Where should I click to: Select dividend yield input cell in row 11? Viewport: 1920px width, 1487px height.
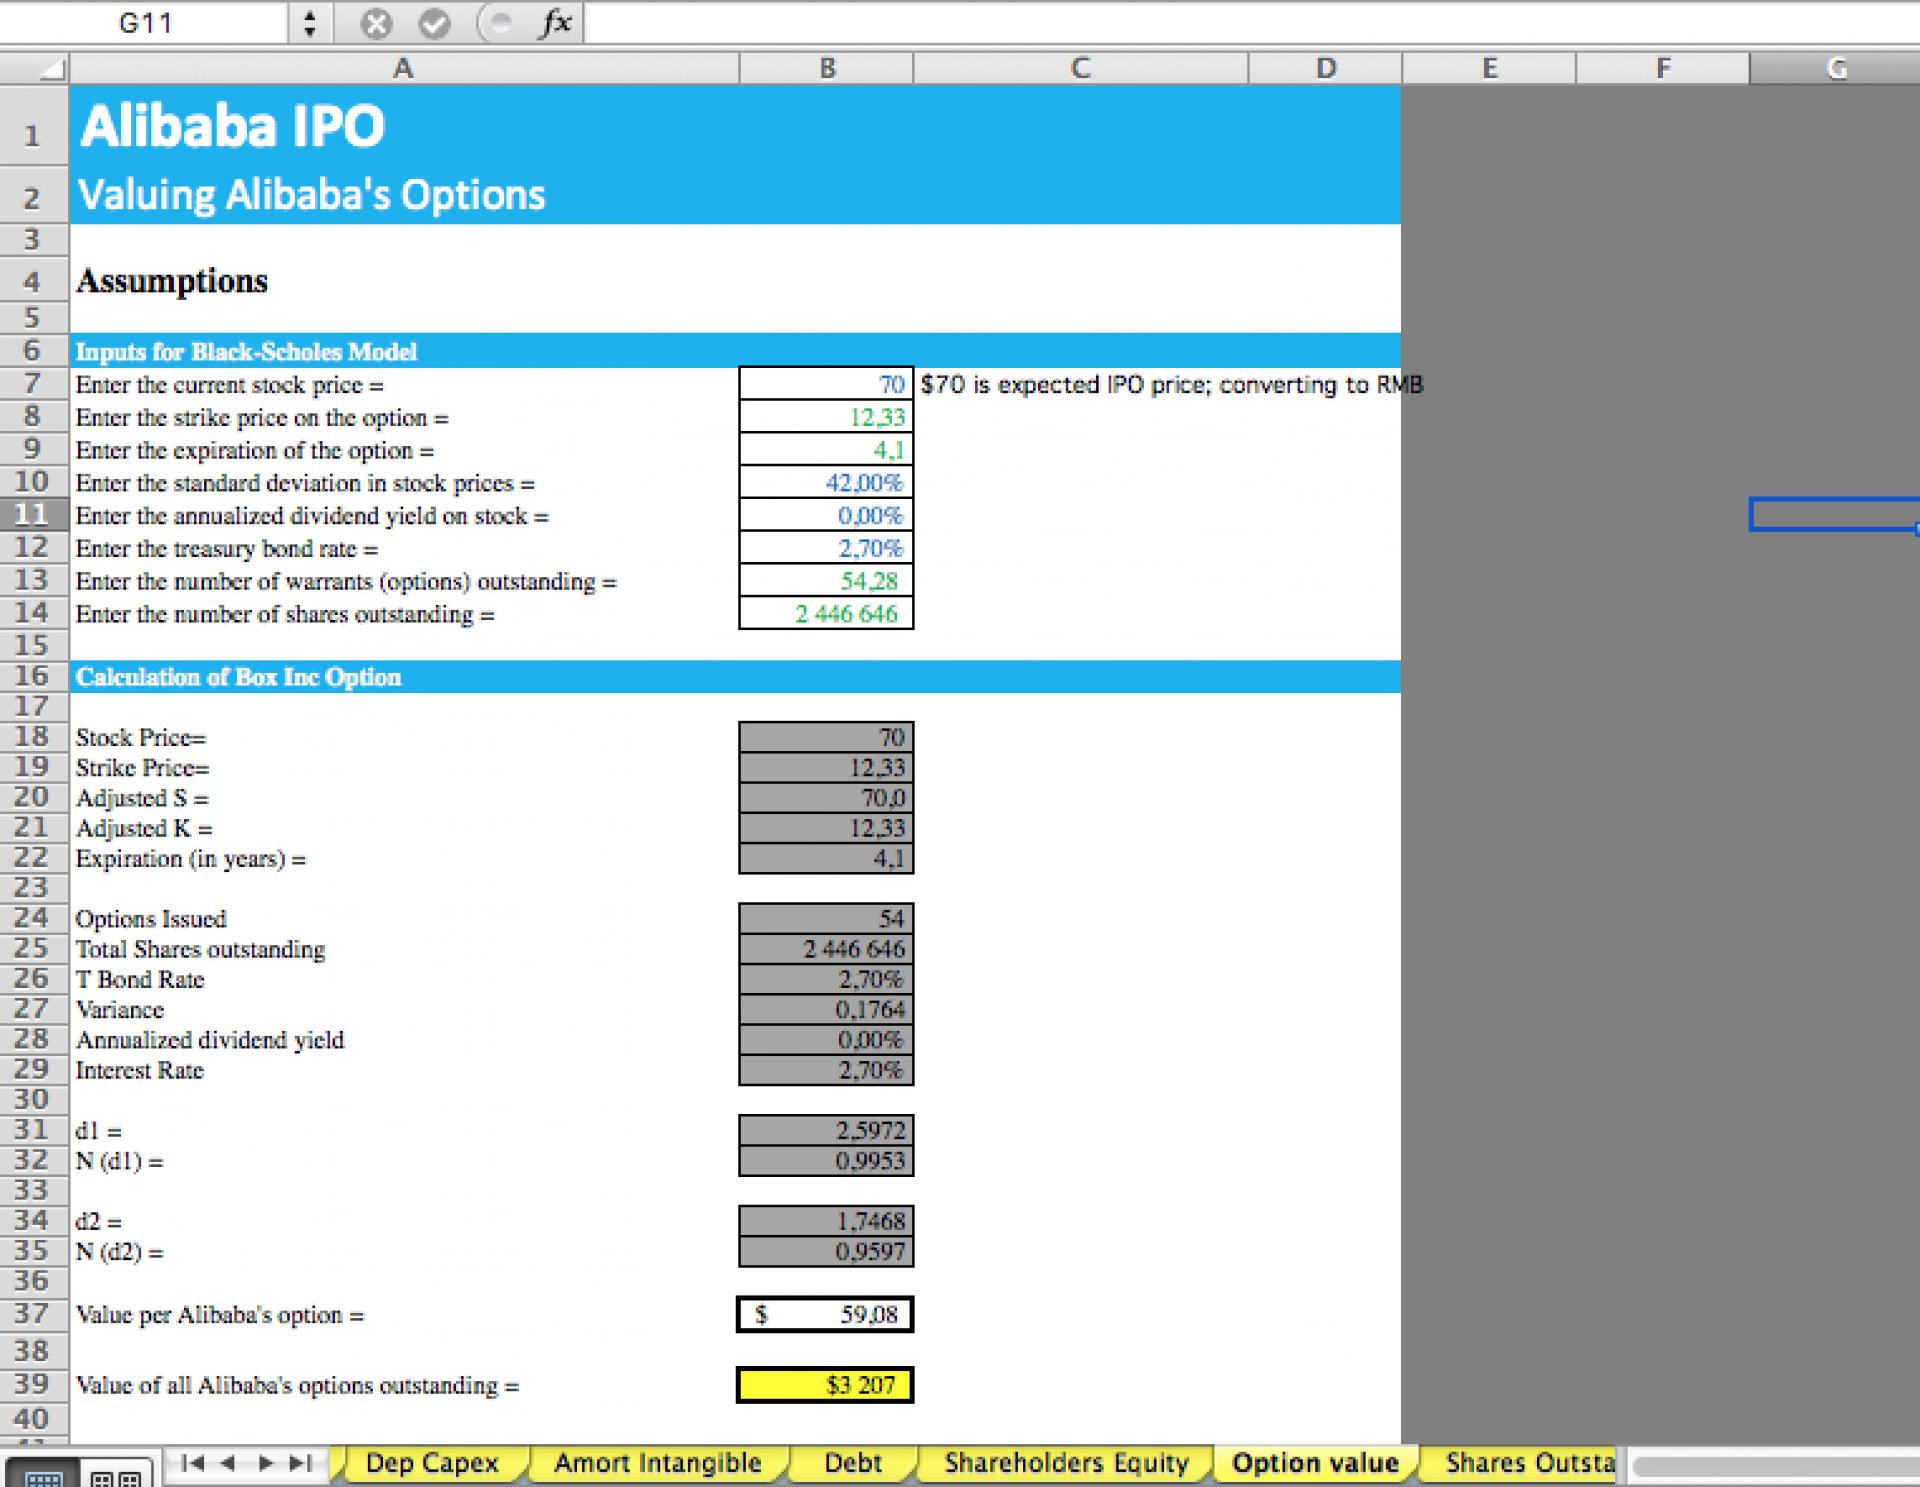[826, 515]
